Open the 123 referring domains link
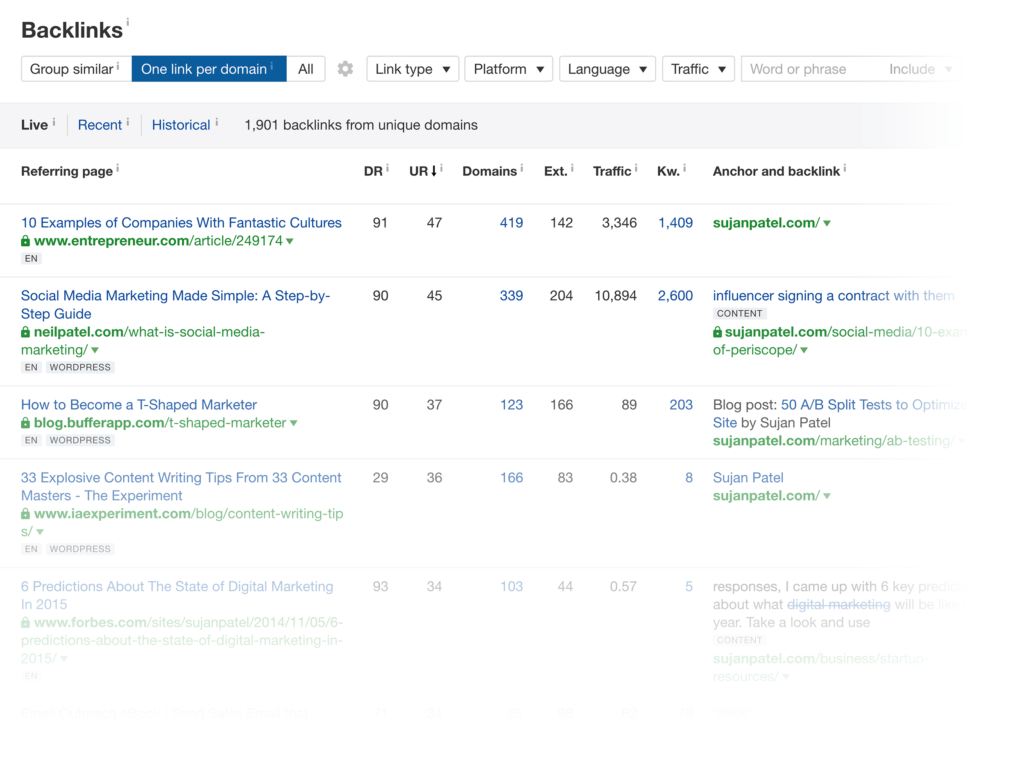 coord(511,404)
